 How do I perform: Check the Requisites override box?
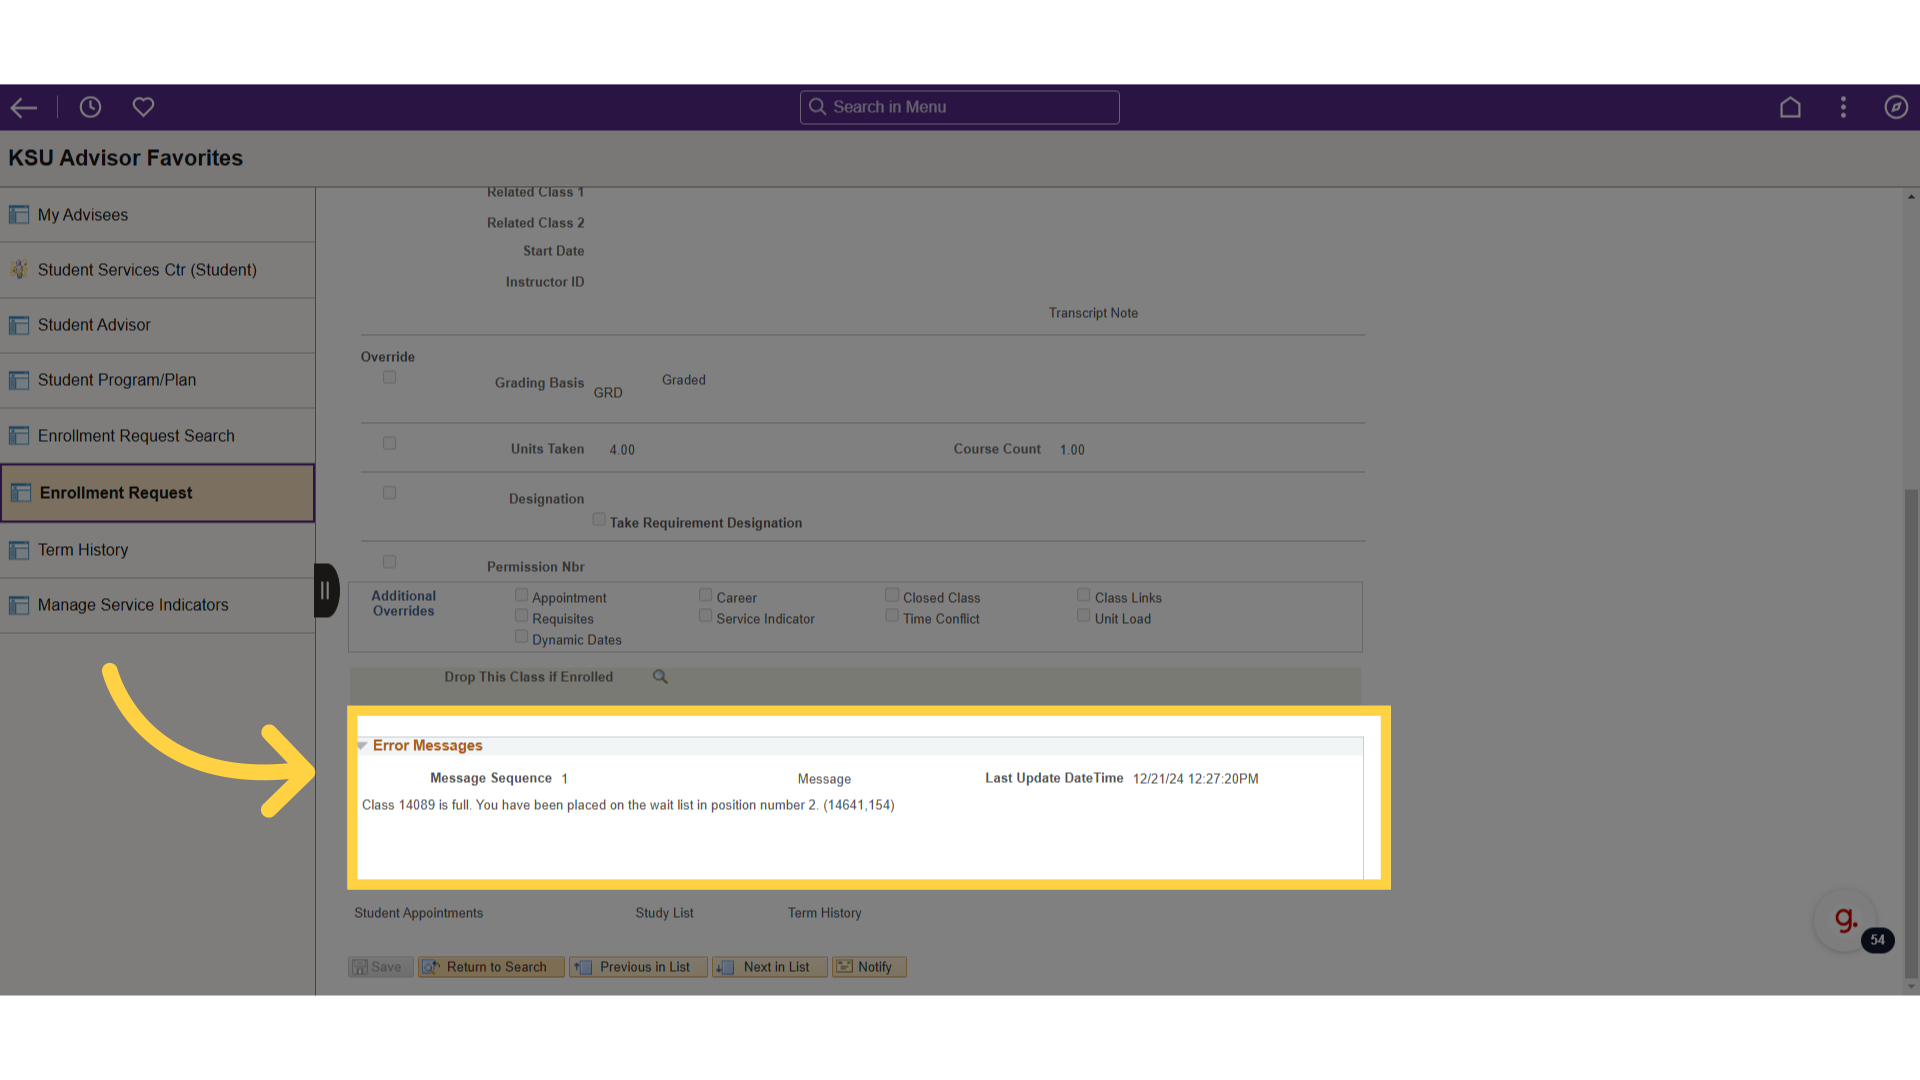[521, 616]
